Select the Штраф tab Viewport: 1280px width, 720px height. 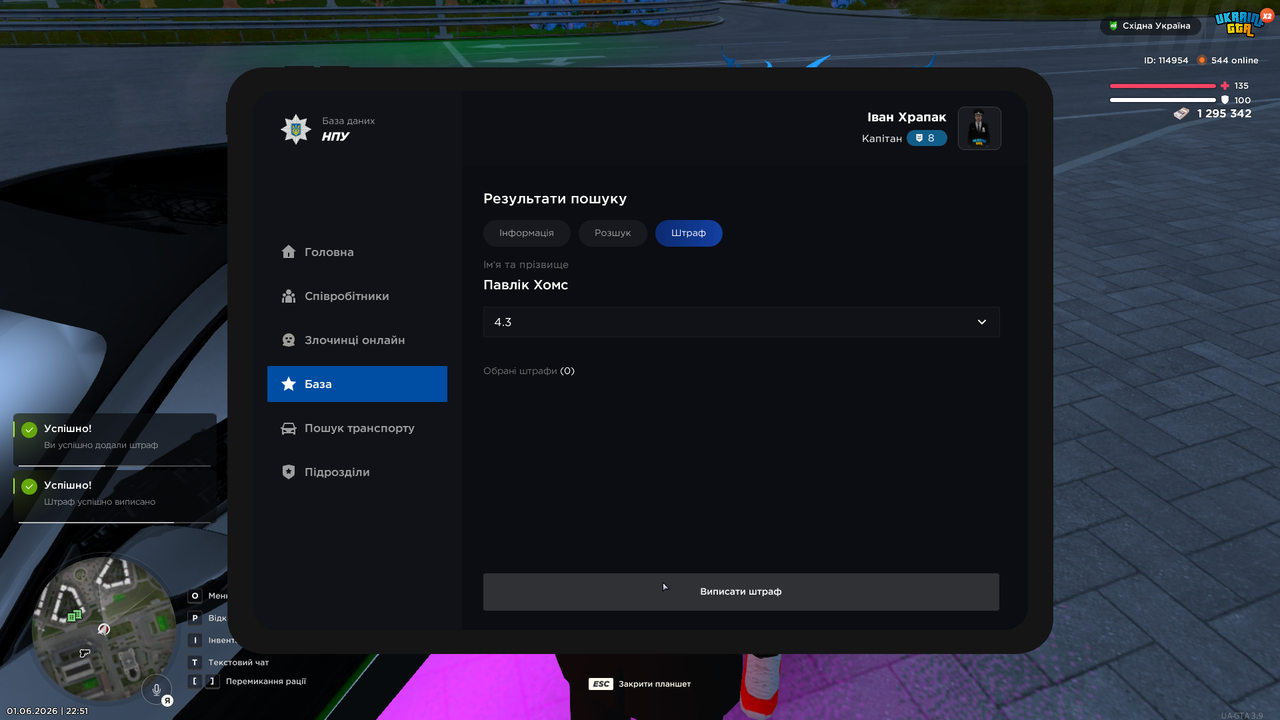pyautogui.click(x=689, y=233)
